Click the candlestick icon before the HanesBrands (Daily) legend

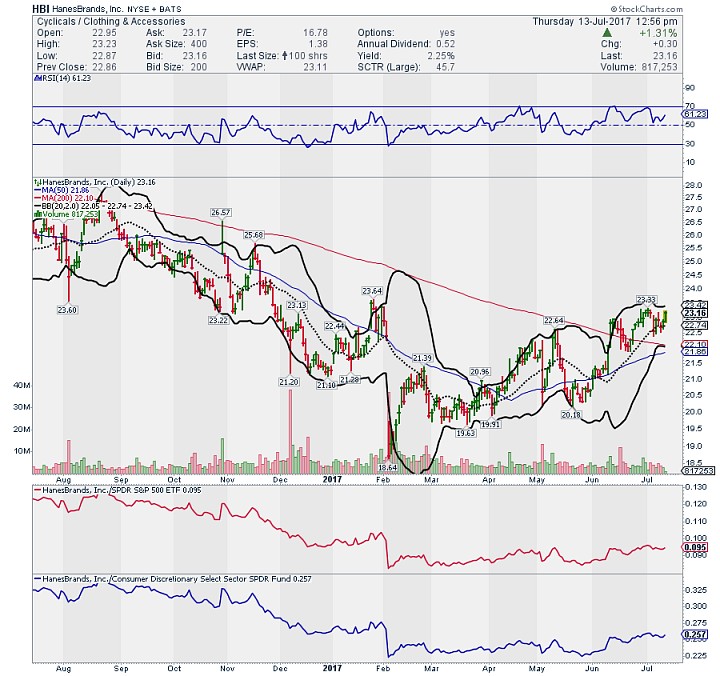click(x=38, y=182)
